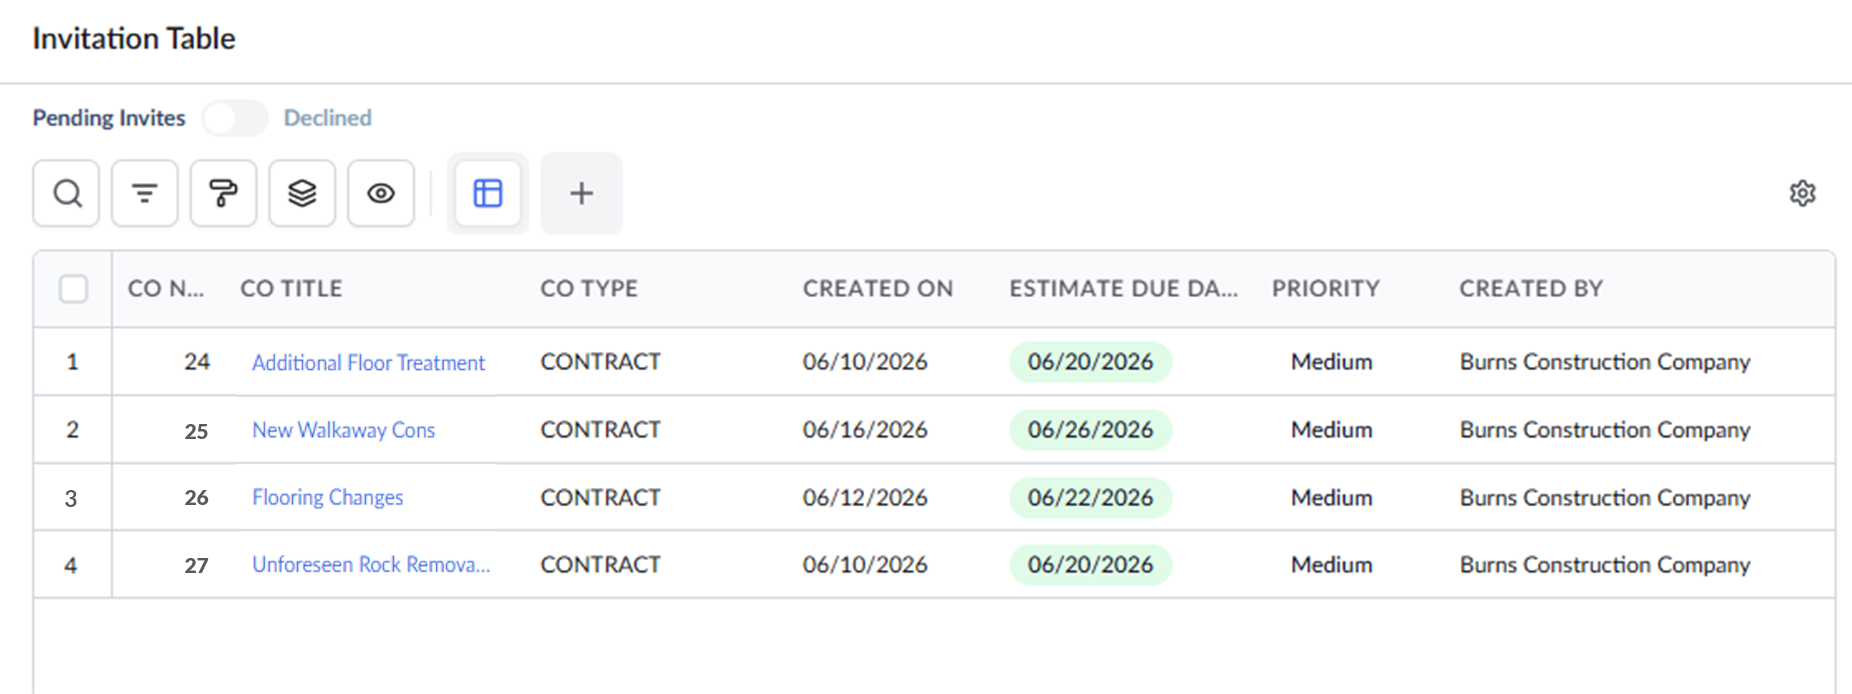This screenshot has height=694, width=1852.
Task: Open the New Walkaway Cons link
Action: (343, 430)
